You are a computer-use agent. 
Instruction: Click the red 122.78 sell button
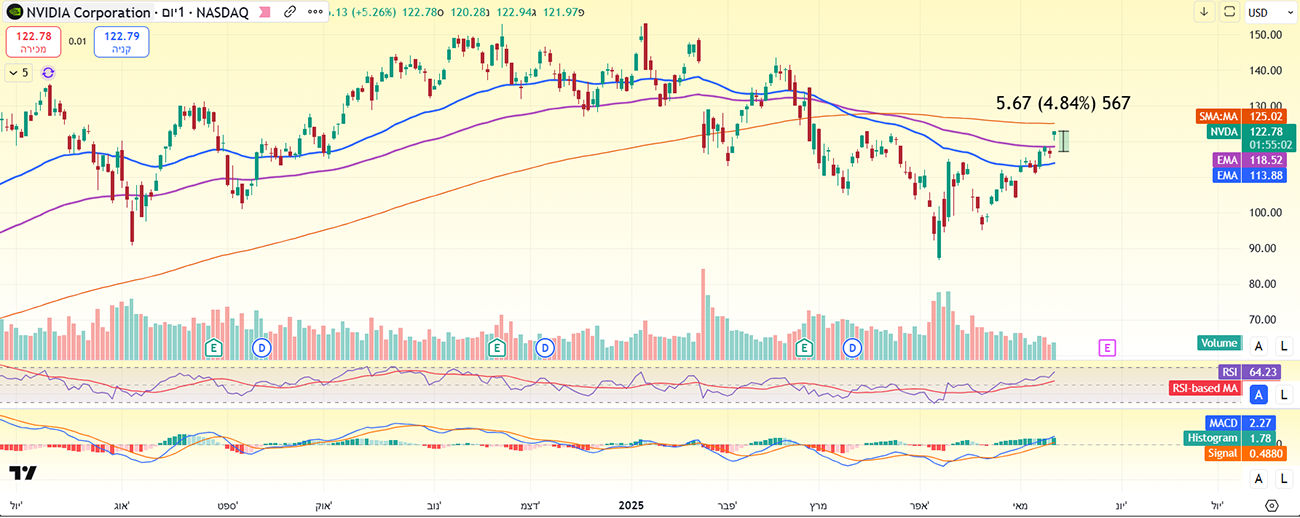tap(34, 41)
